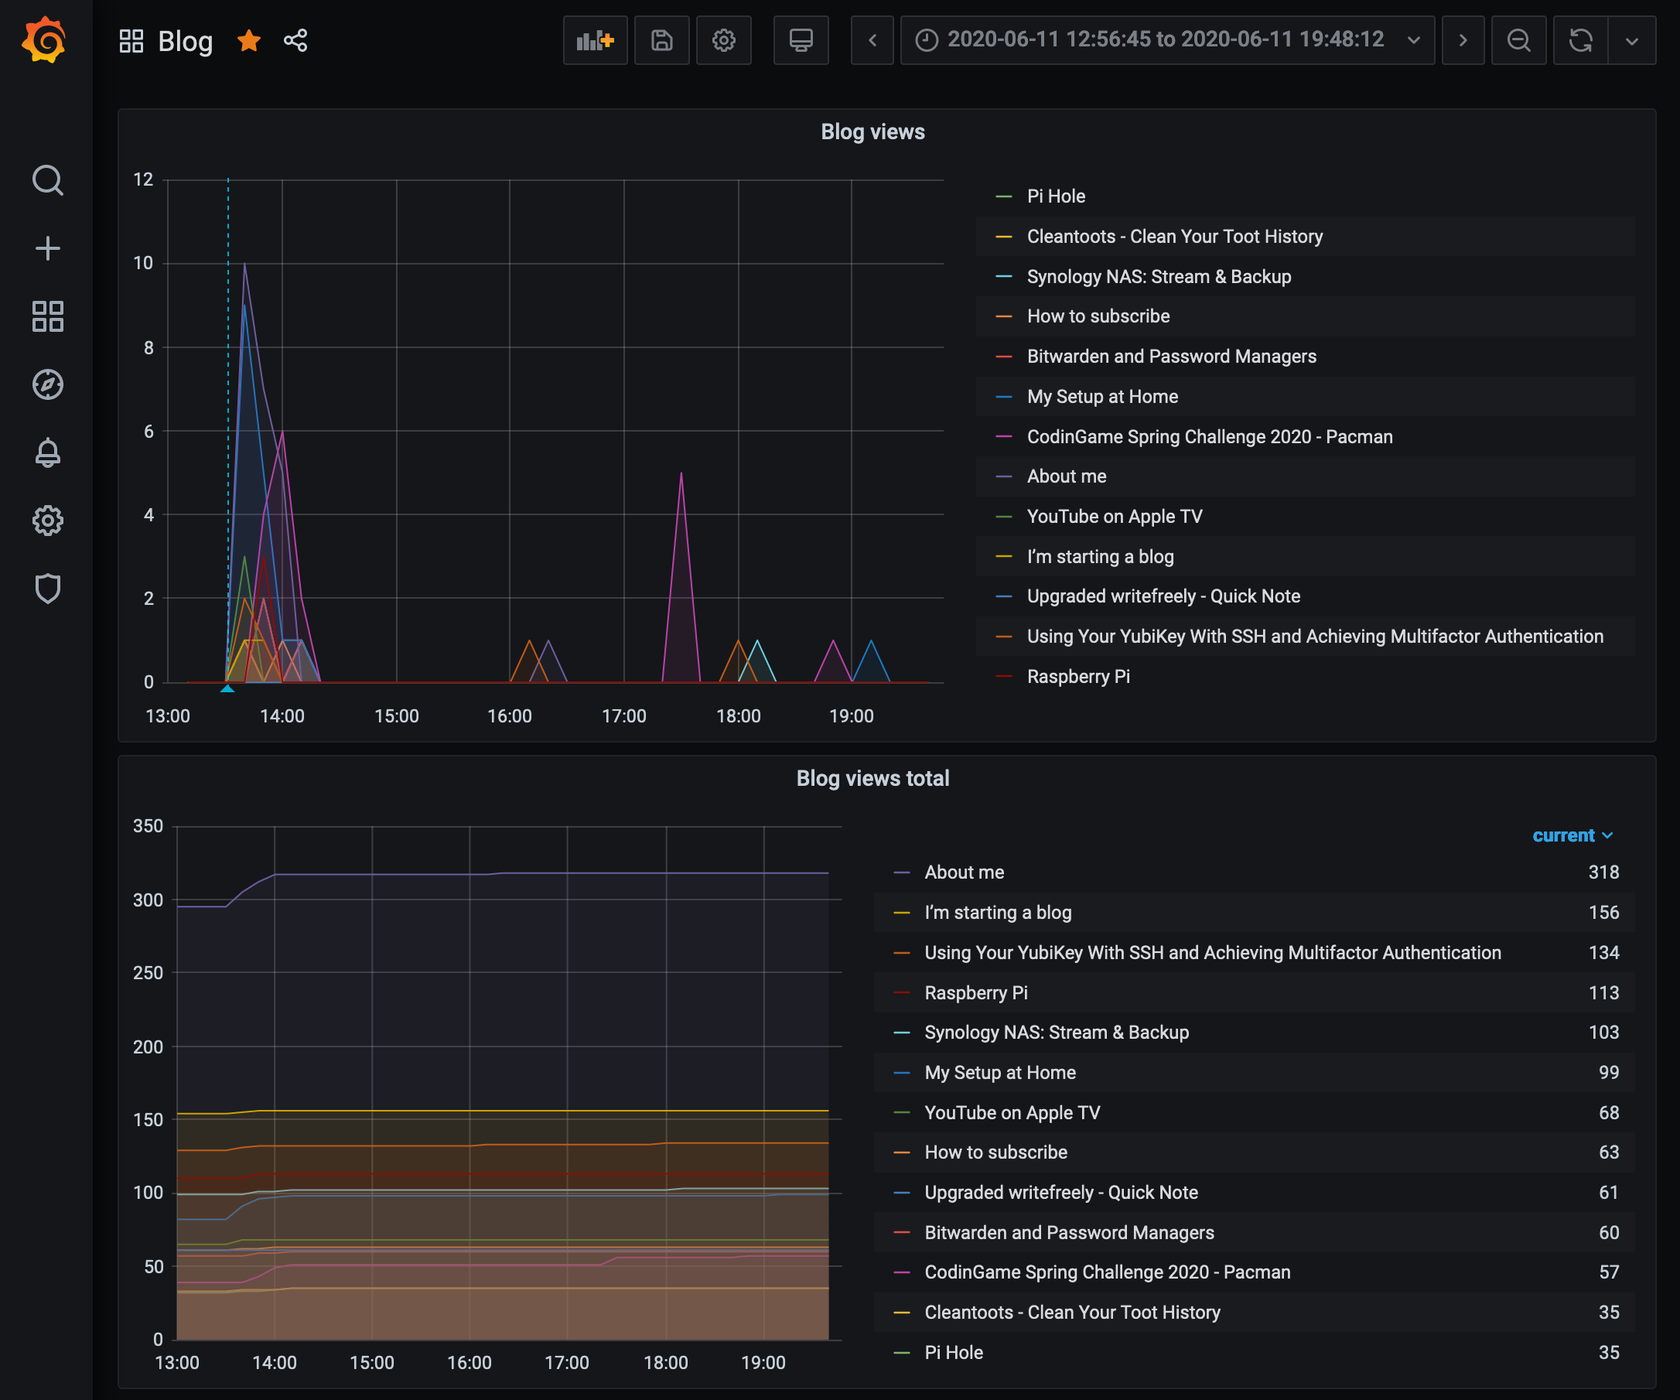
Task: Click the share dashboard button
Action: pos(296,41)
